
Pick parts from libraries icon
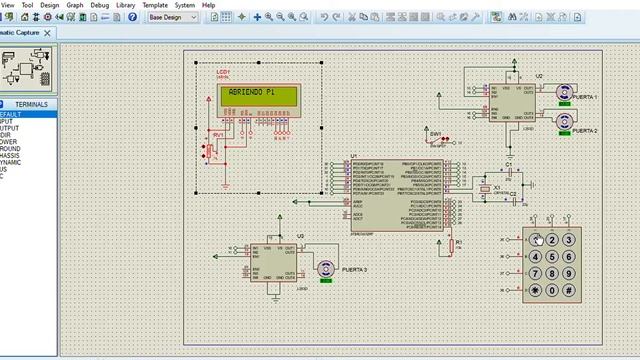[x=440, y=17]
